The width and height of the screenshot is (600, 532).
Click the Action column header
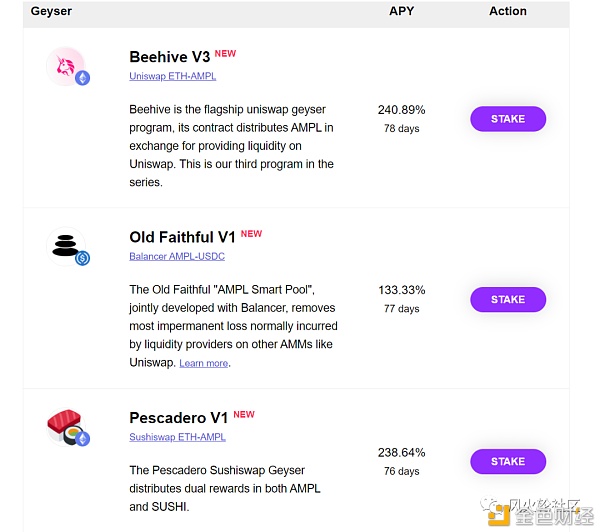pyautogui.click(x=508, y=11)
